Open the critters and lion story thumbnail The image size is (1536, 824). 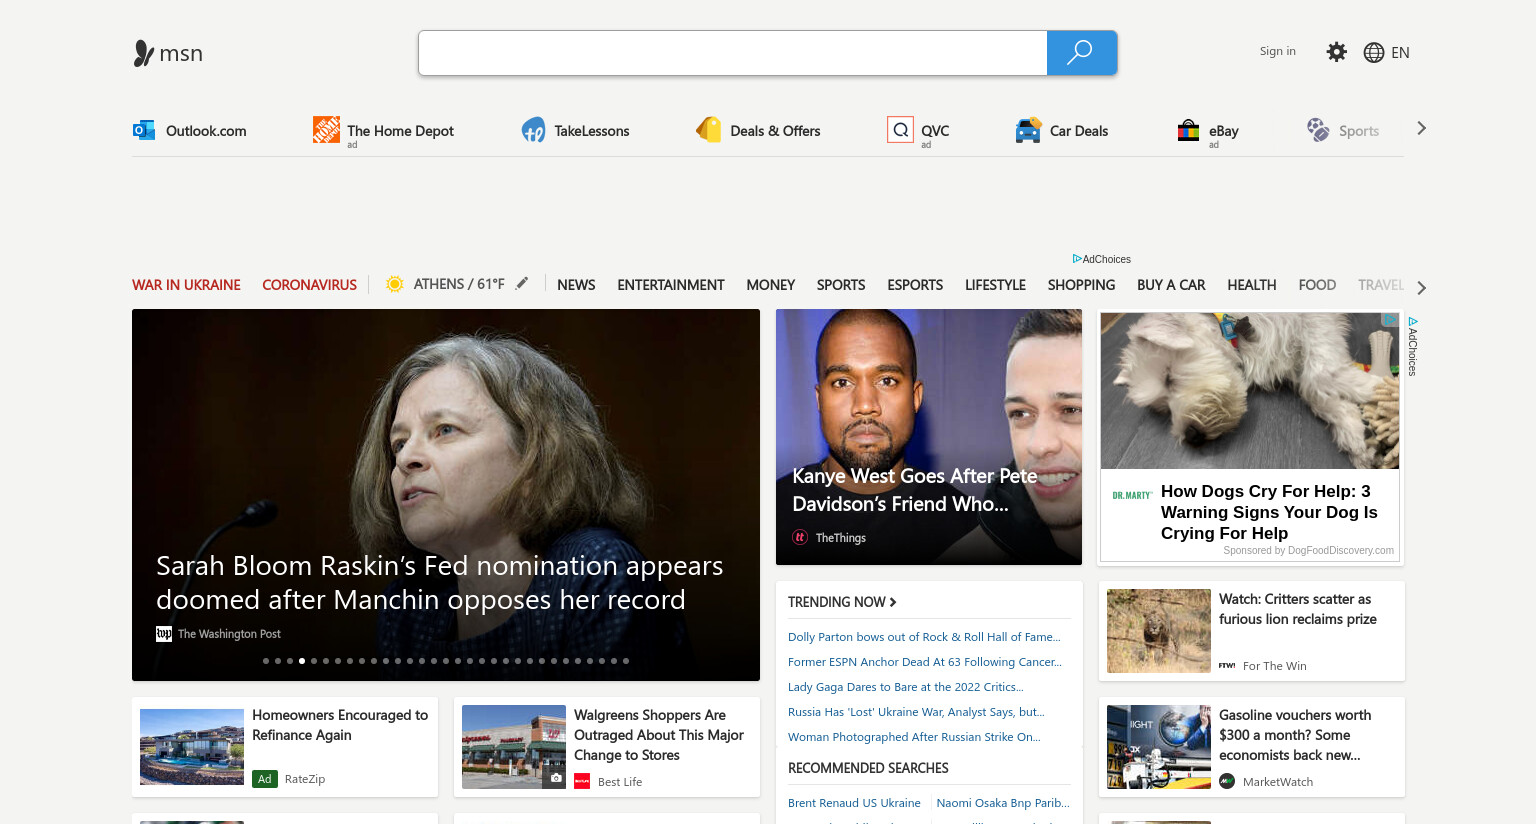click(x=1159, y=631)
